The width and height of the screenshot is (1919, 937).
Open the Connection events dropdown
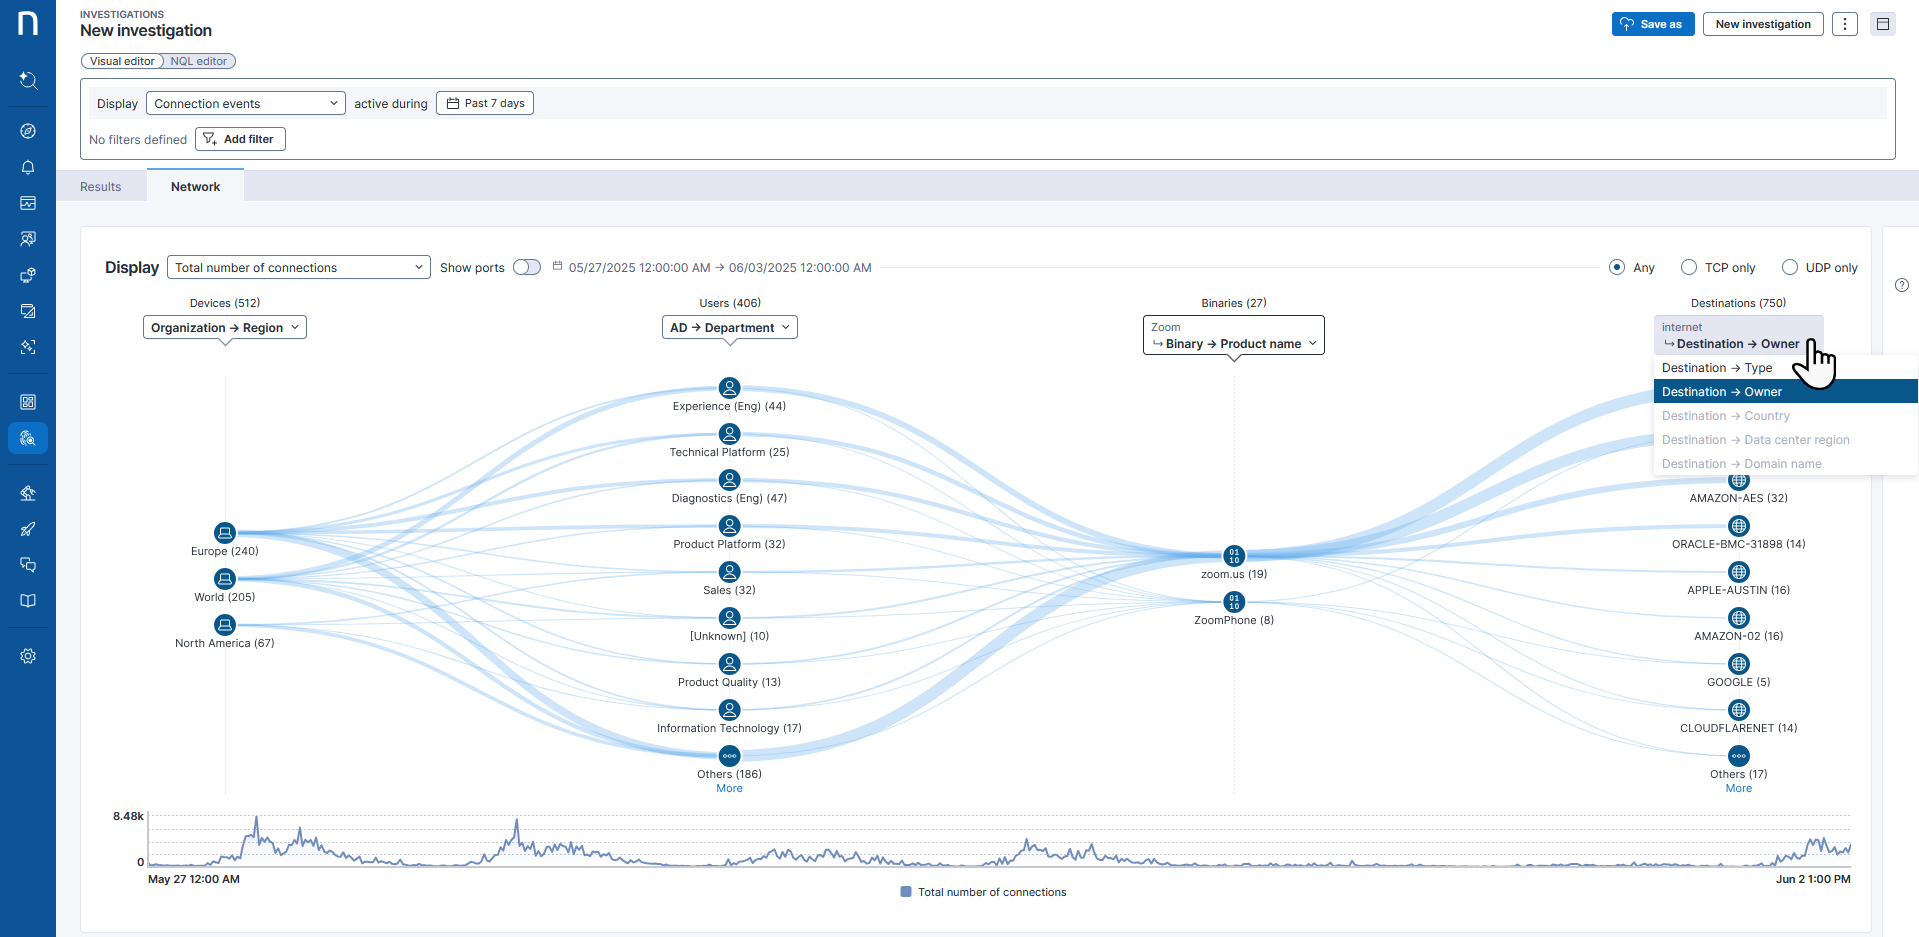[x=245, y=103]
